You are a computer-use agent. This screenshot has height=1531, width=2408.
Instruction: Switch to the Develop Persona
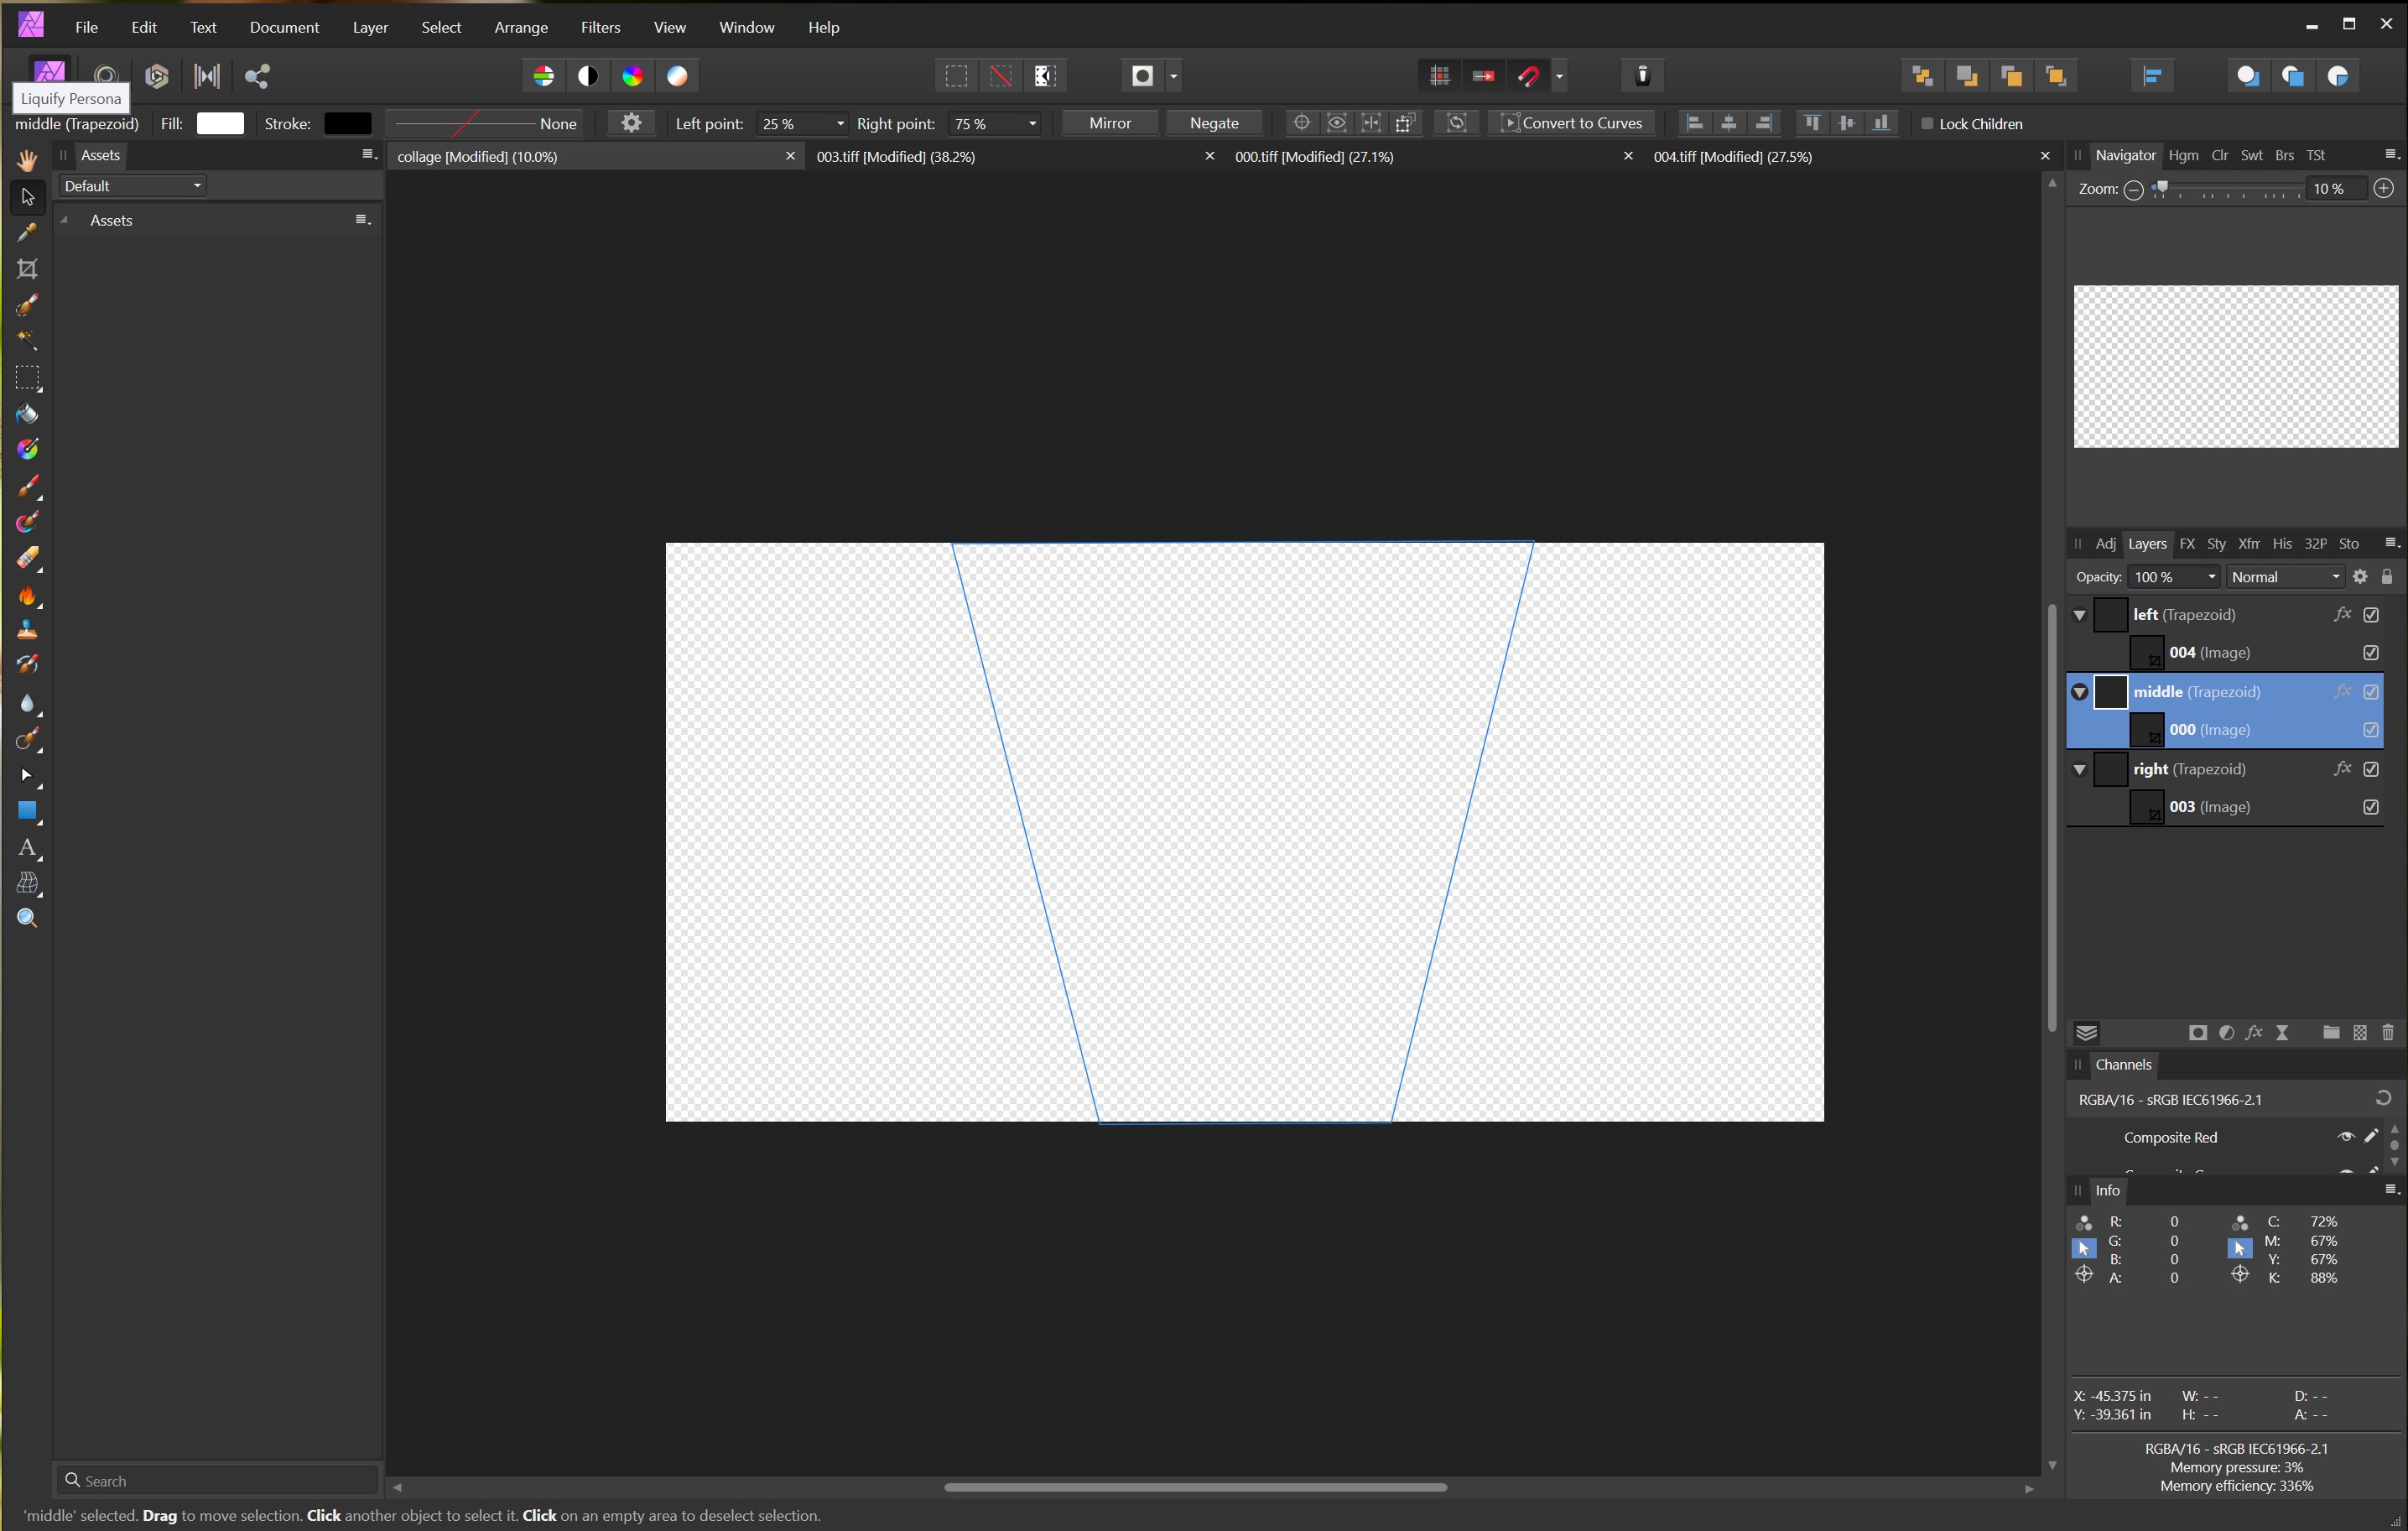(156, 76)
